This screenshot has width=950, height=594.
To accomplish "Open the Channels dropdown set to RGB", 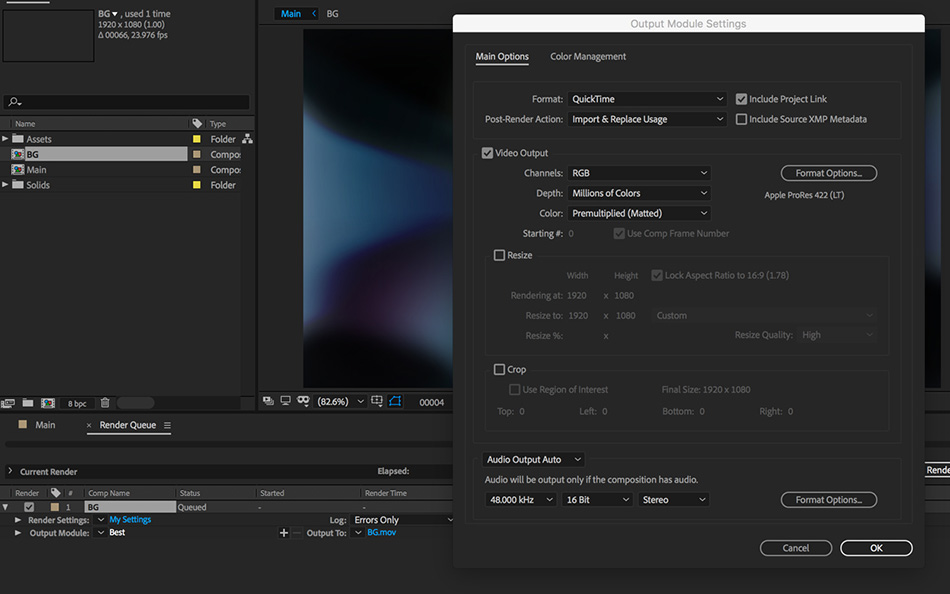I will tap(639, 173).
